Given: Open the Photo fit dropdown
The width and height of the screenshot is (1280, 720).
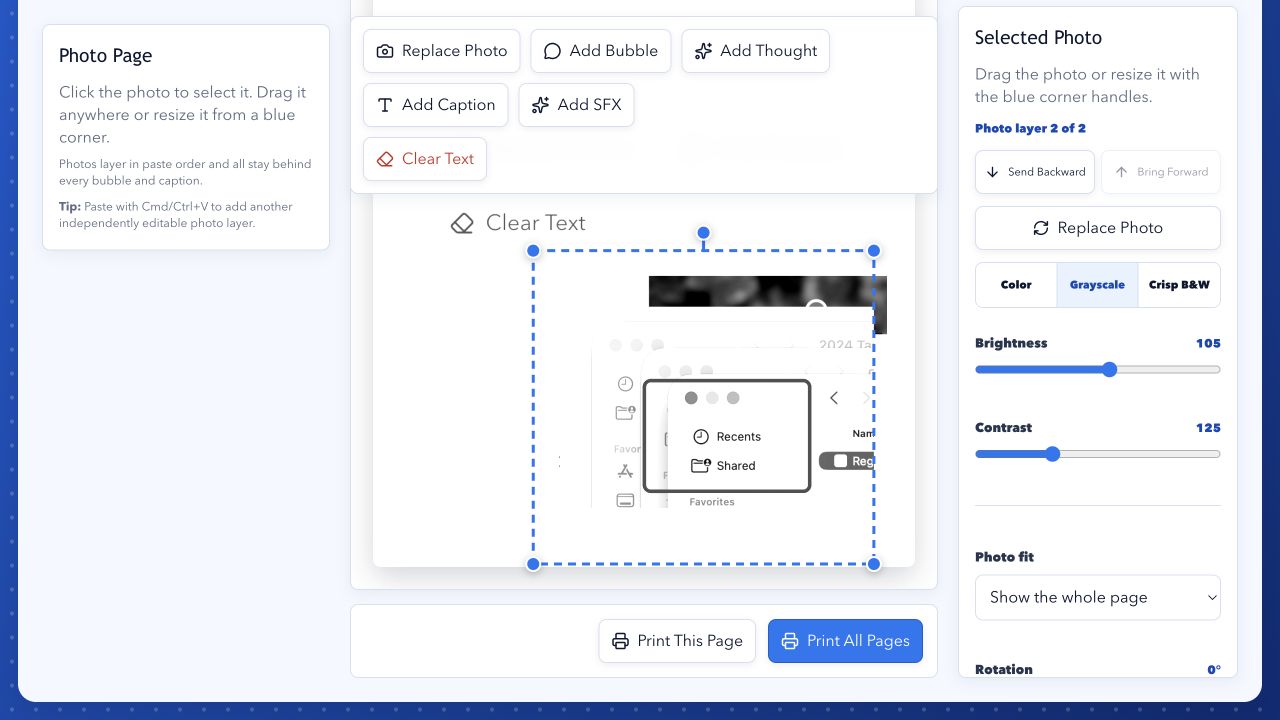Looking at the screenshot, I should pos(1098,597).
